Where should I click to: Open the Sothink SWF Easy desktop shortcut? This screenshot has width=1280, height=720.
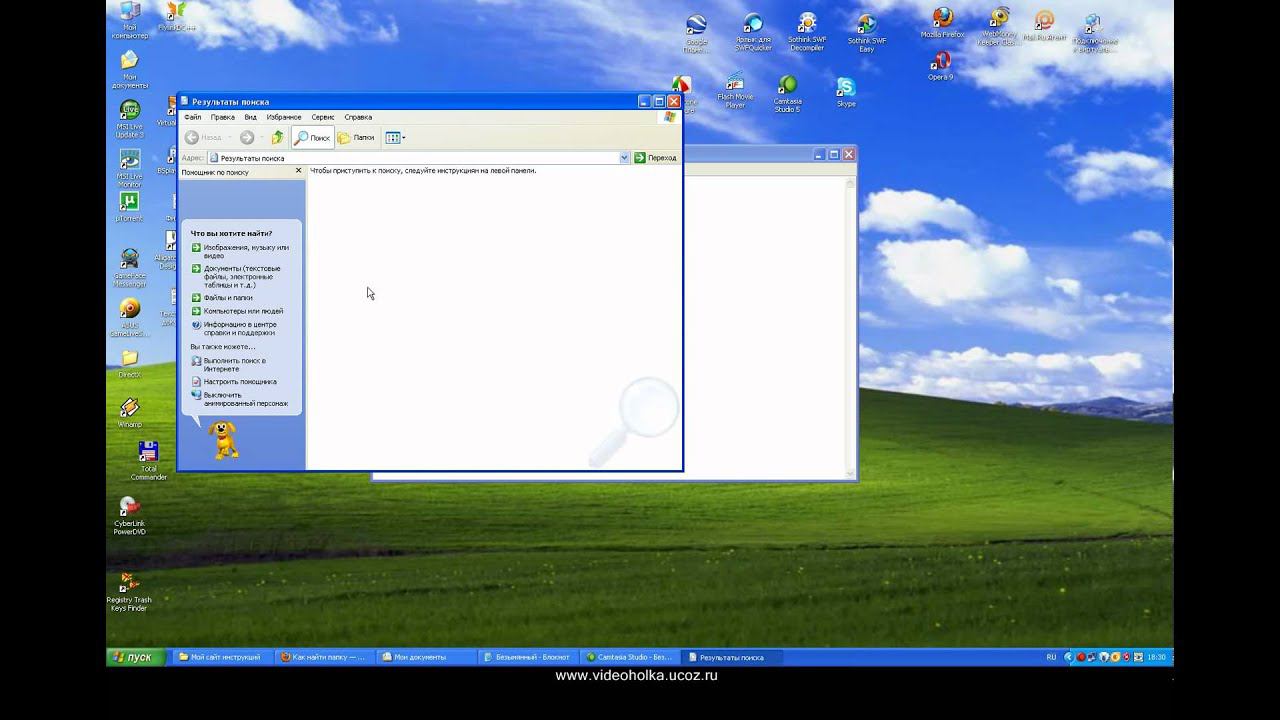click(x=866, y=32)
